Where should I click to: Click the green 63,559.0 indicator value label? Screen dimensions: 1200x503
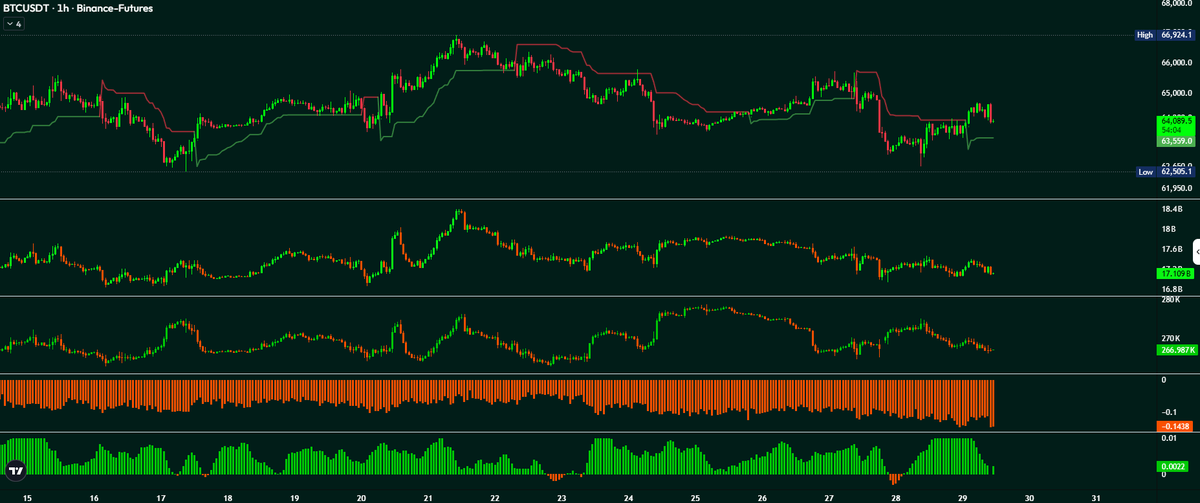[x=1176, y=142]
